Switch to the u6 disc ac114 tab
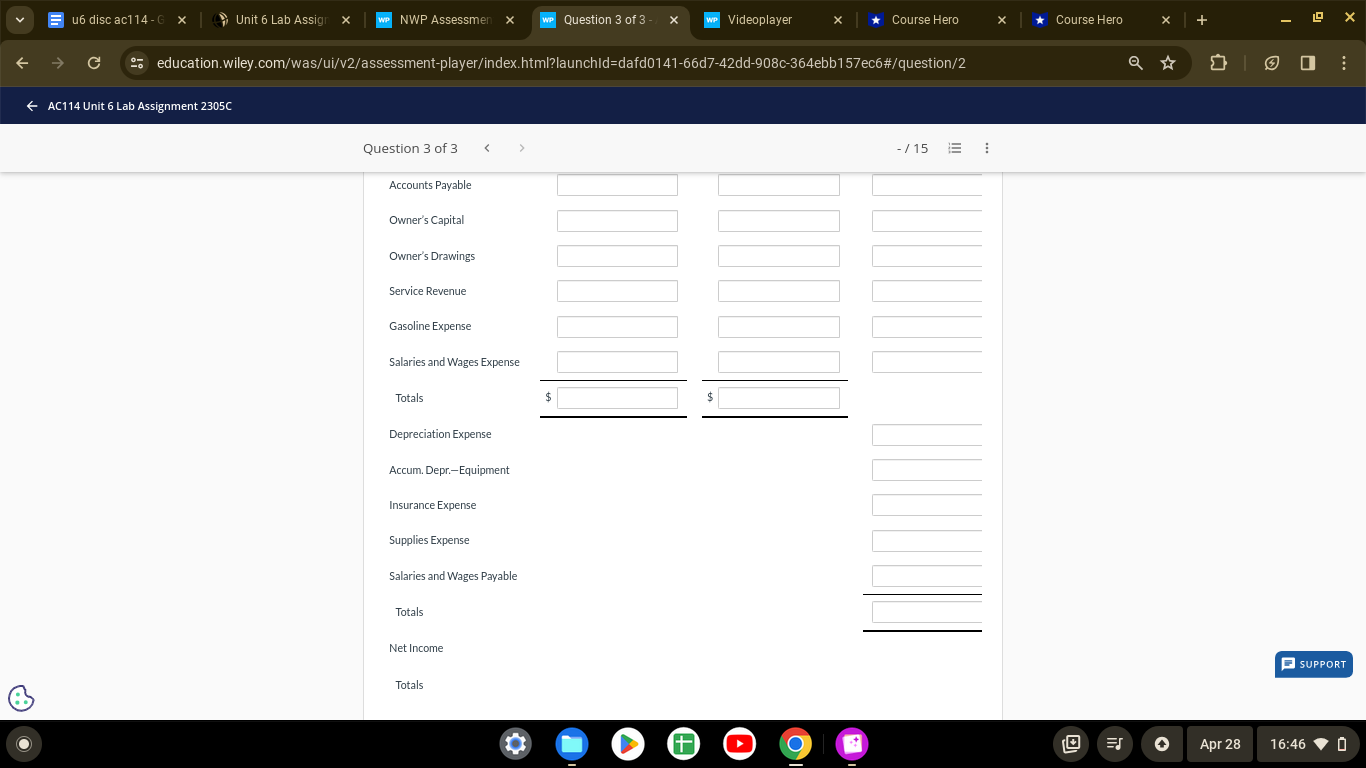This screenshot has width=1366, height=768. (117, 20)
